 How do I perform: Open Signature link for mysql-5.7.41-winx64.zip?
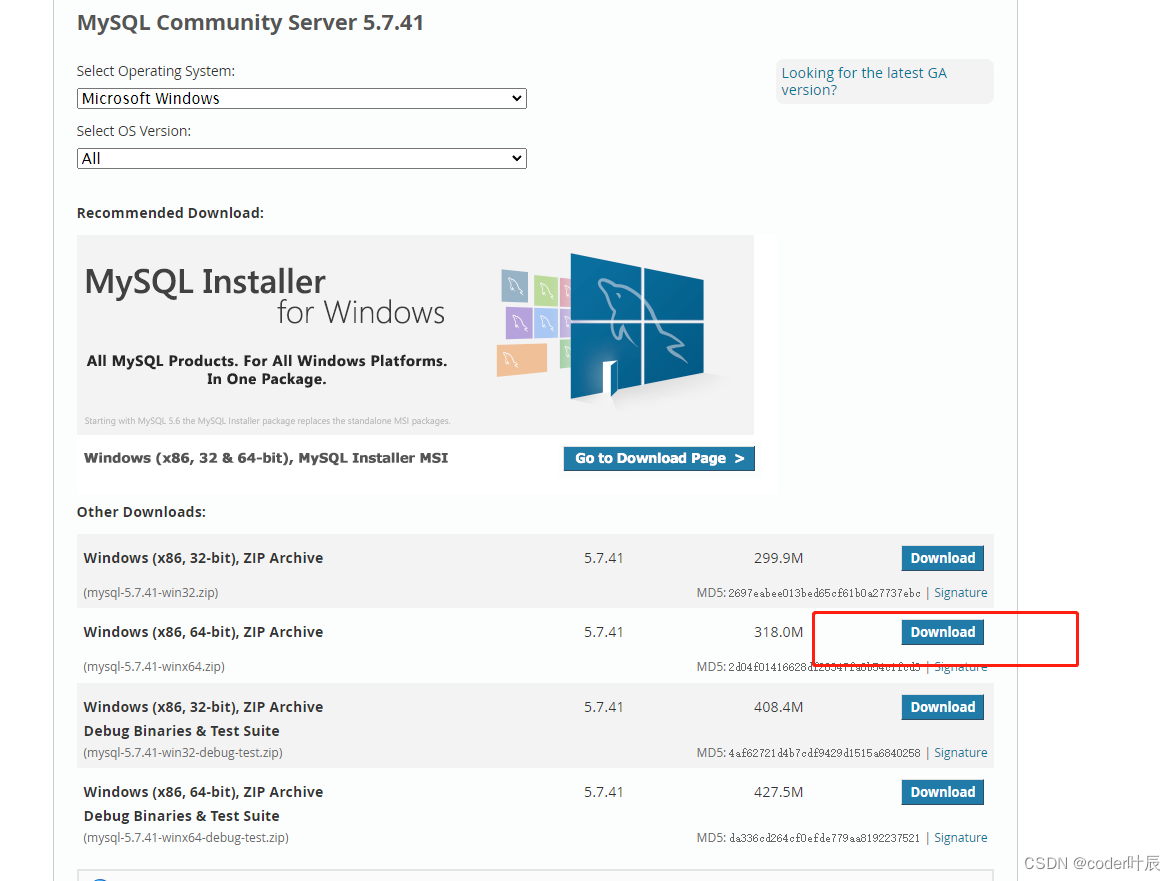coord(961,667)
